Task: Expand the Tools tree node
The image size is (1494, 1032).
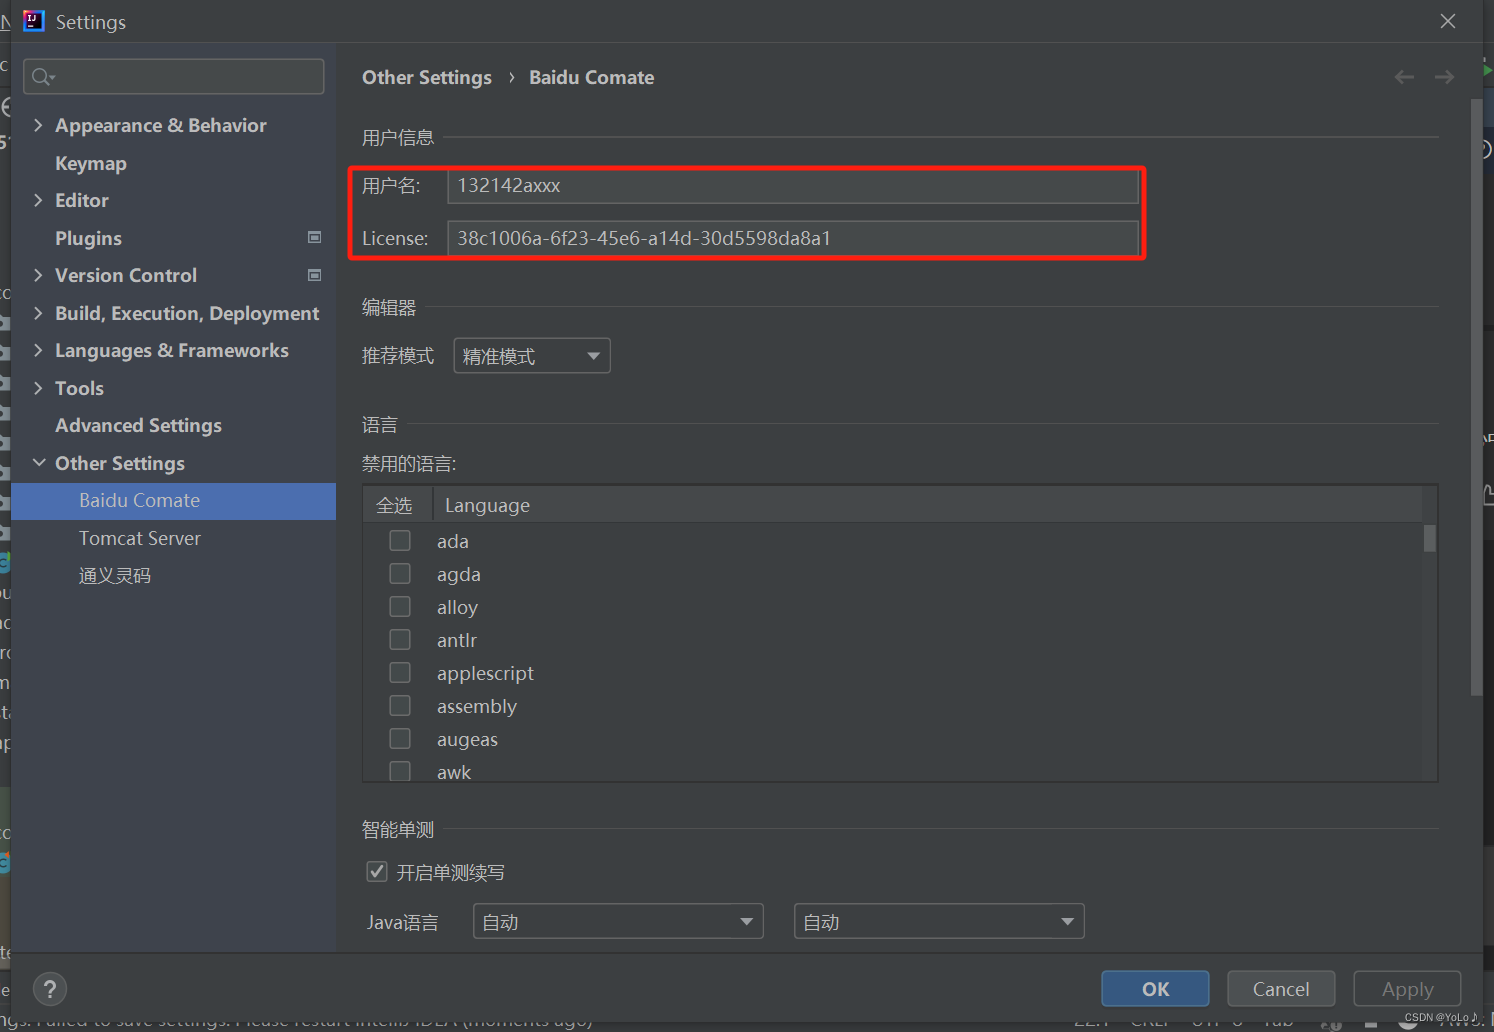Action: click(x=38, y=388)
